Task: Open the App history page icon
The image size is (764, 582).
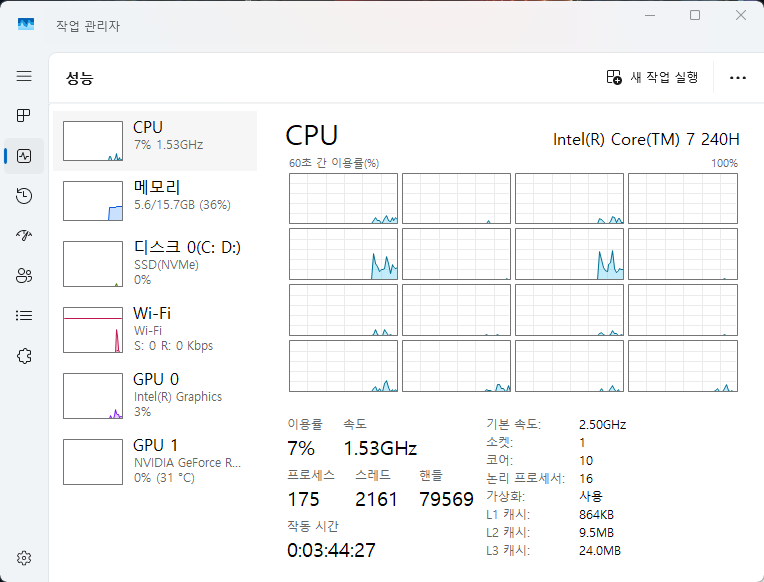Action: 24,196
